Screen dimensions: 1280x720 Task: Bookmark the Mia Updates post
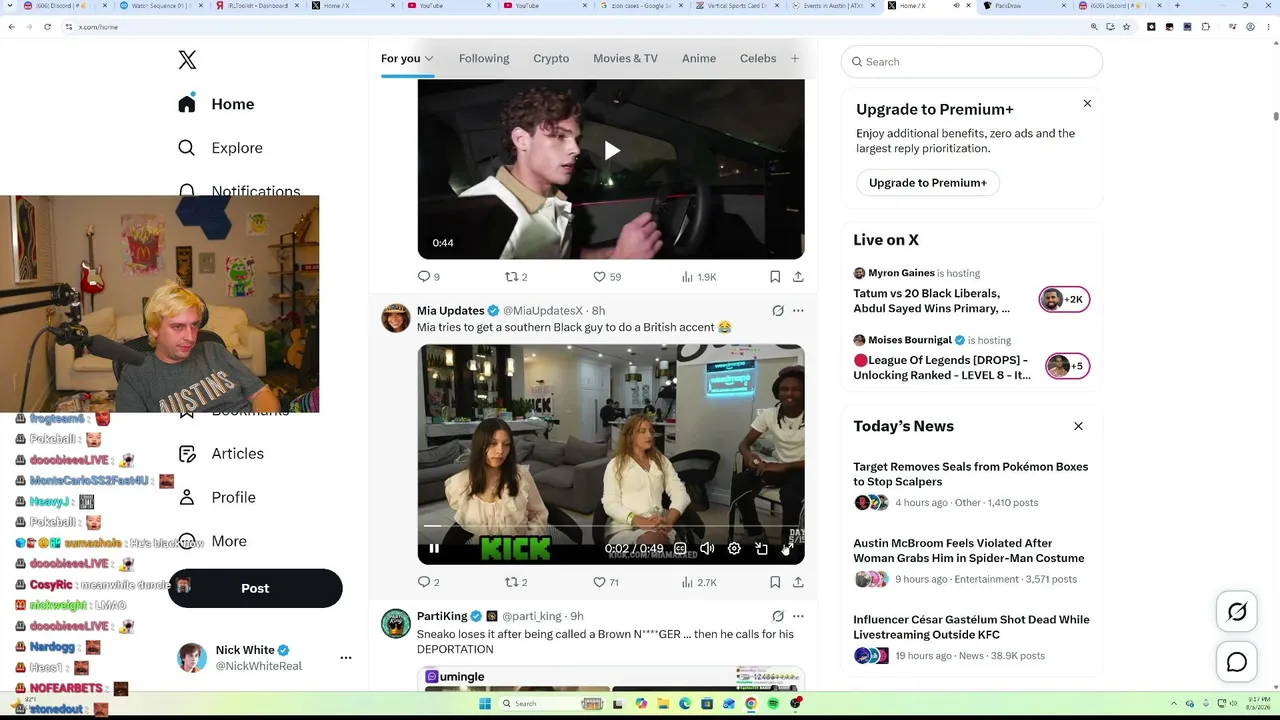pyautogui.click(x=775, y=582)
